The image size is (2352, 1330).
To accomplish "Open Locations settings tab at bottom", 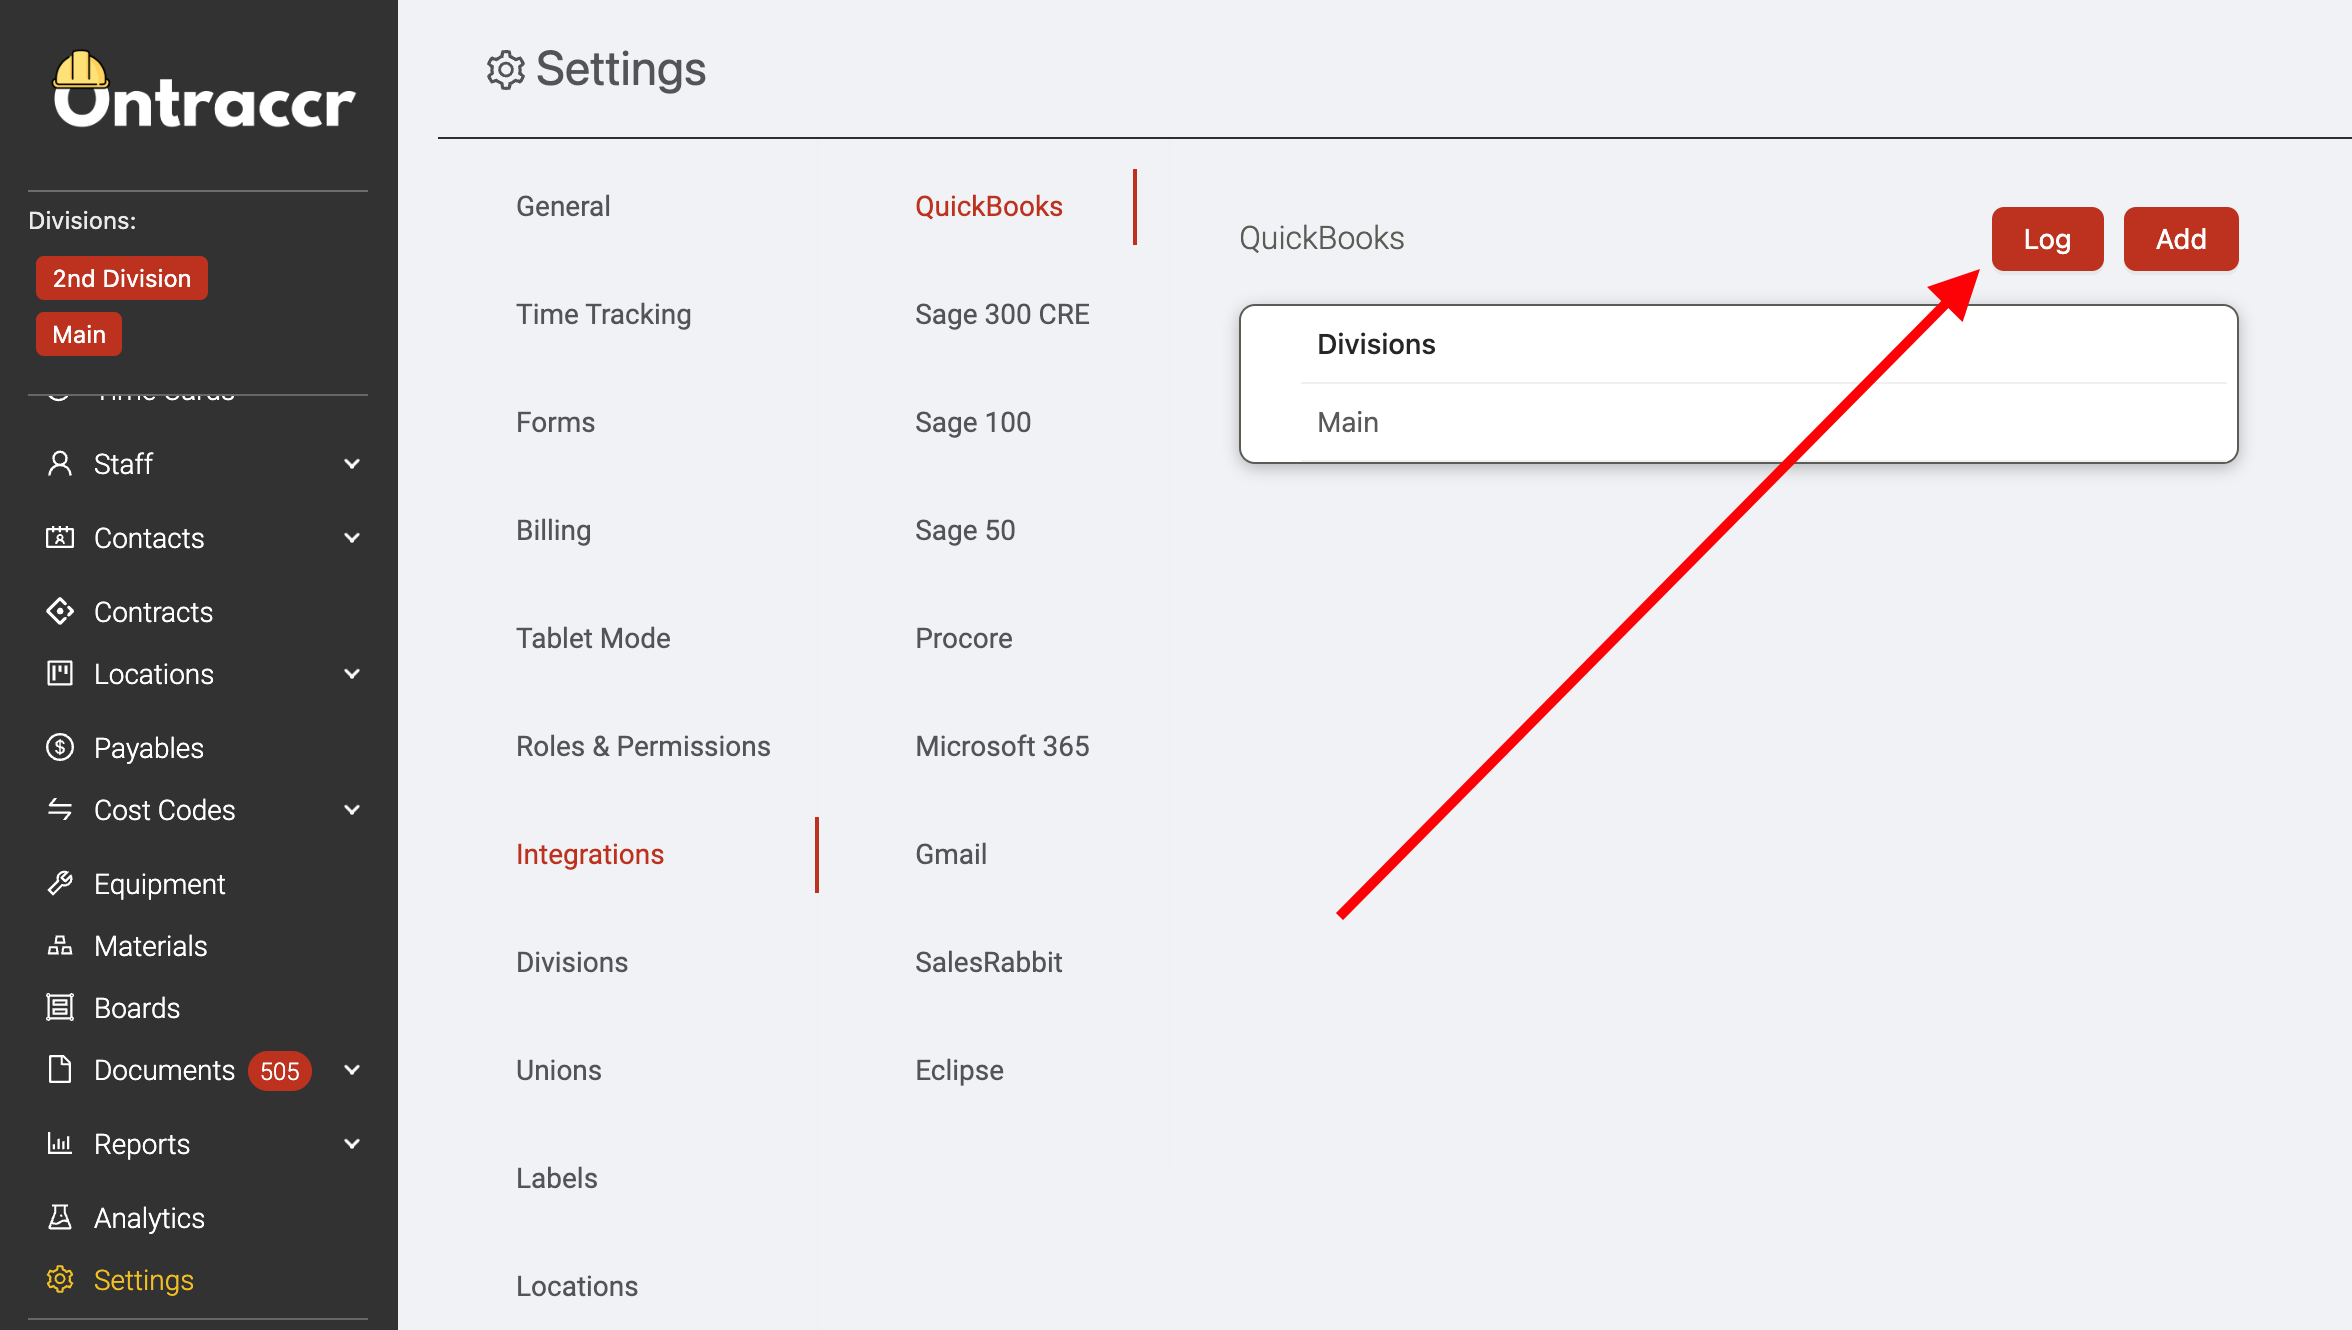I will click(577, 1286).
